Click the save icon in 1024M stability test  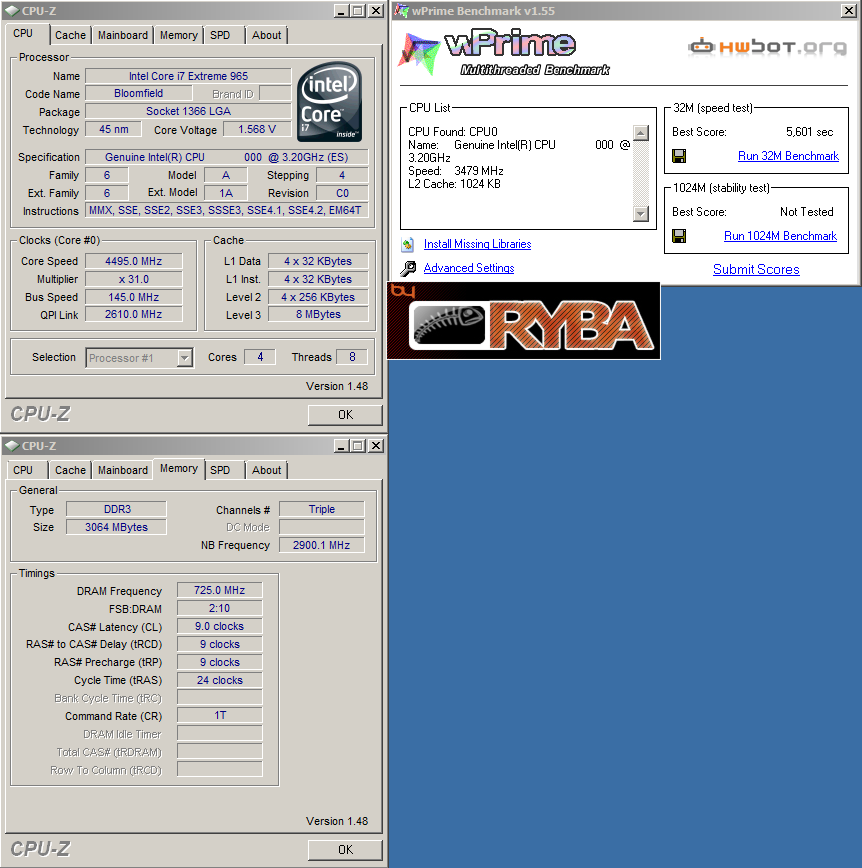click(x=679, y=236)
